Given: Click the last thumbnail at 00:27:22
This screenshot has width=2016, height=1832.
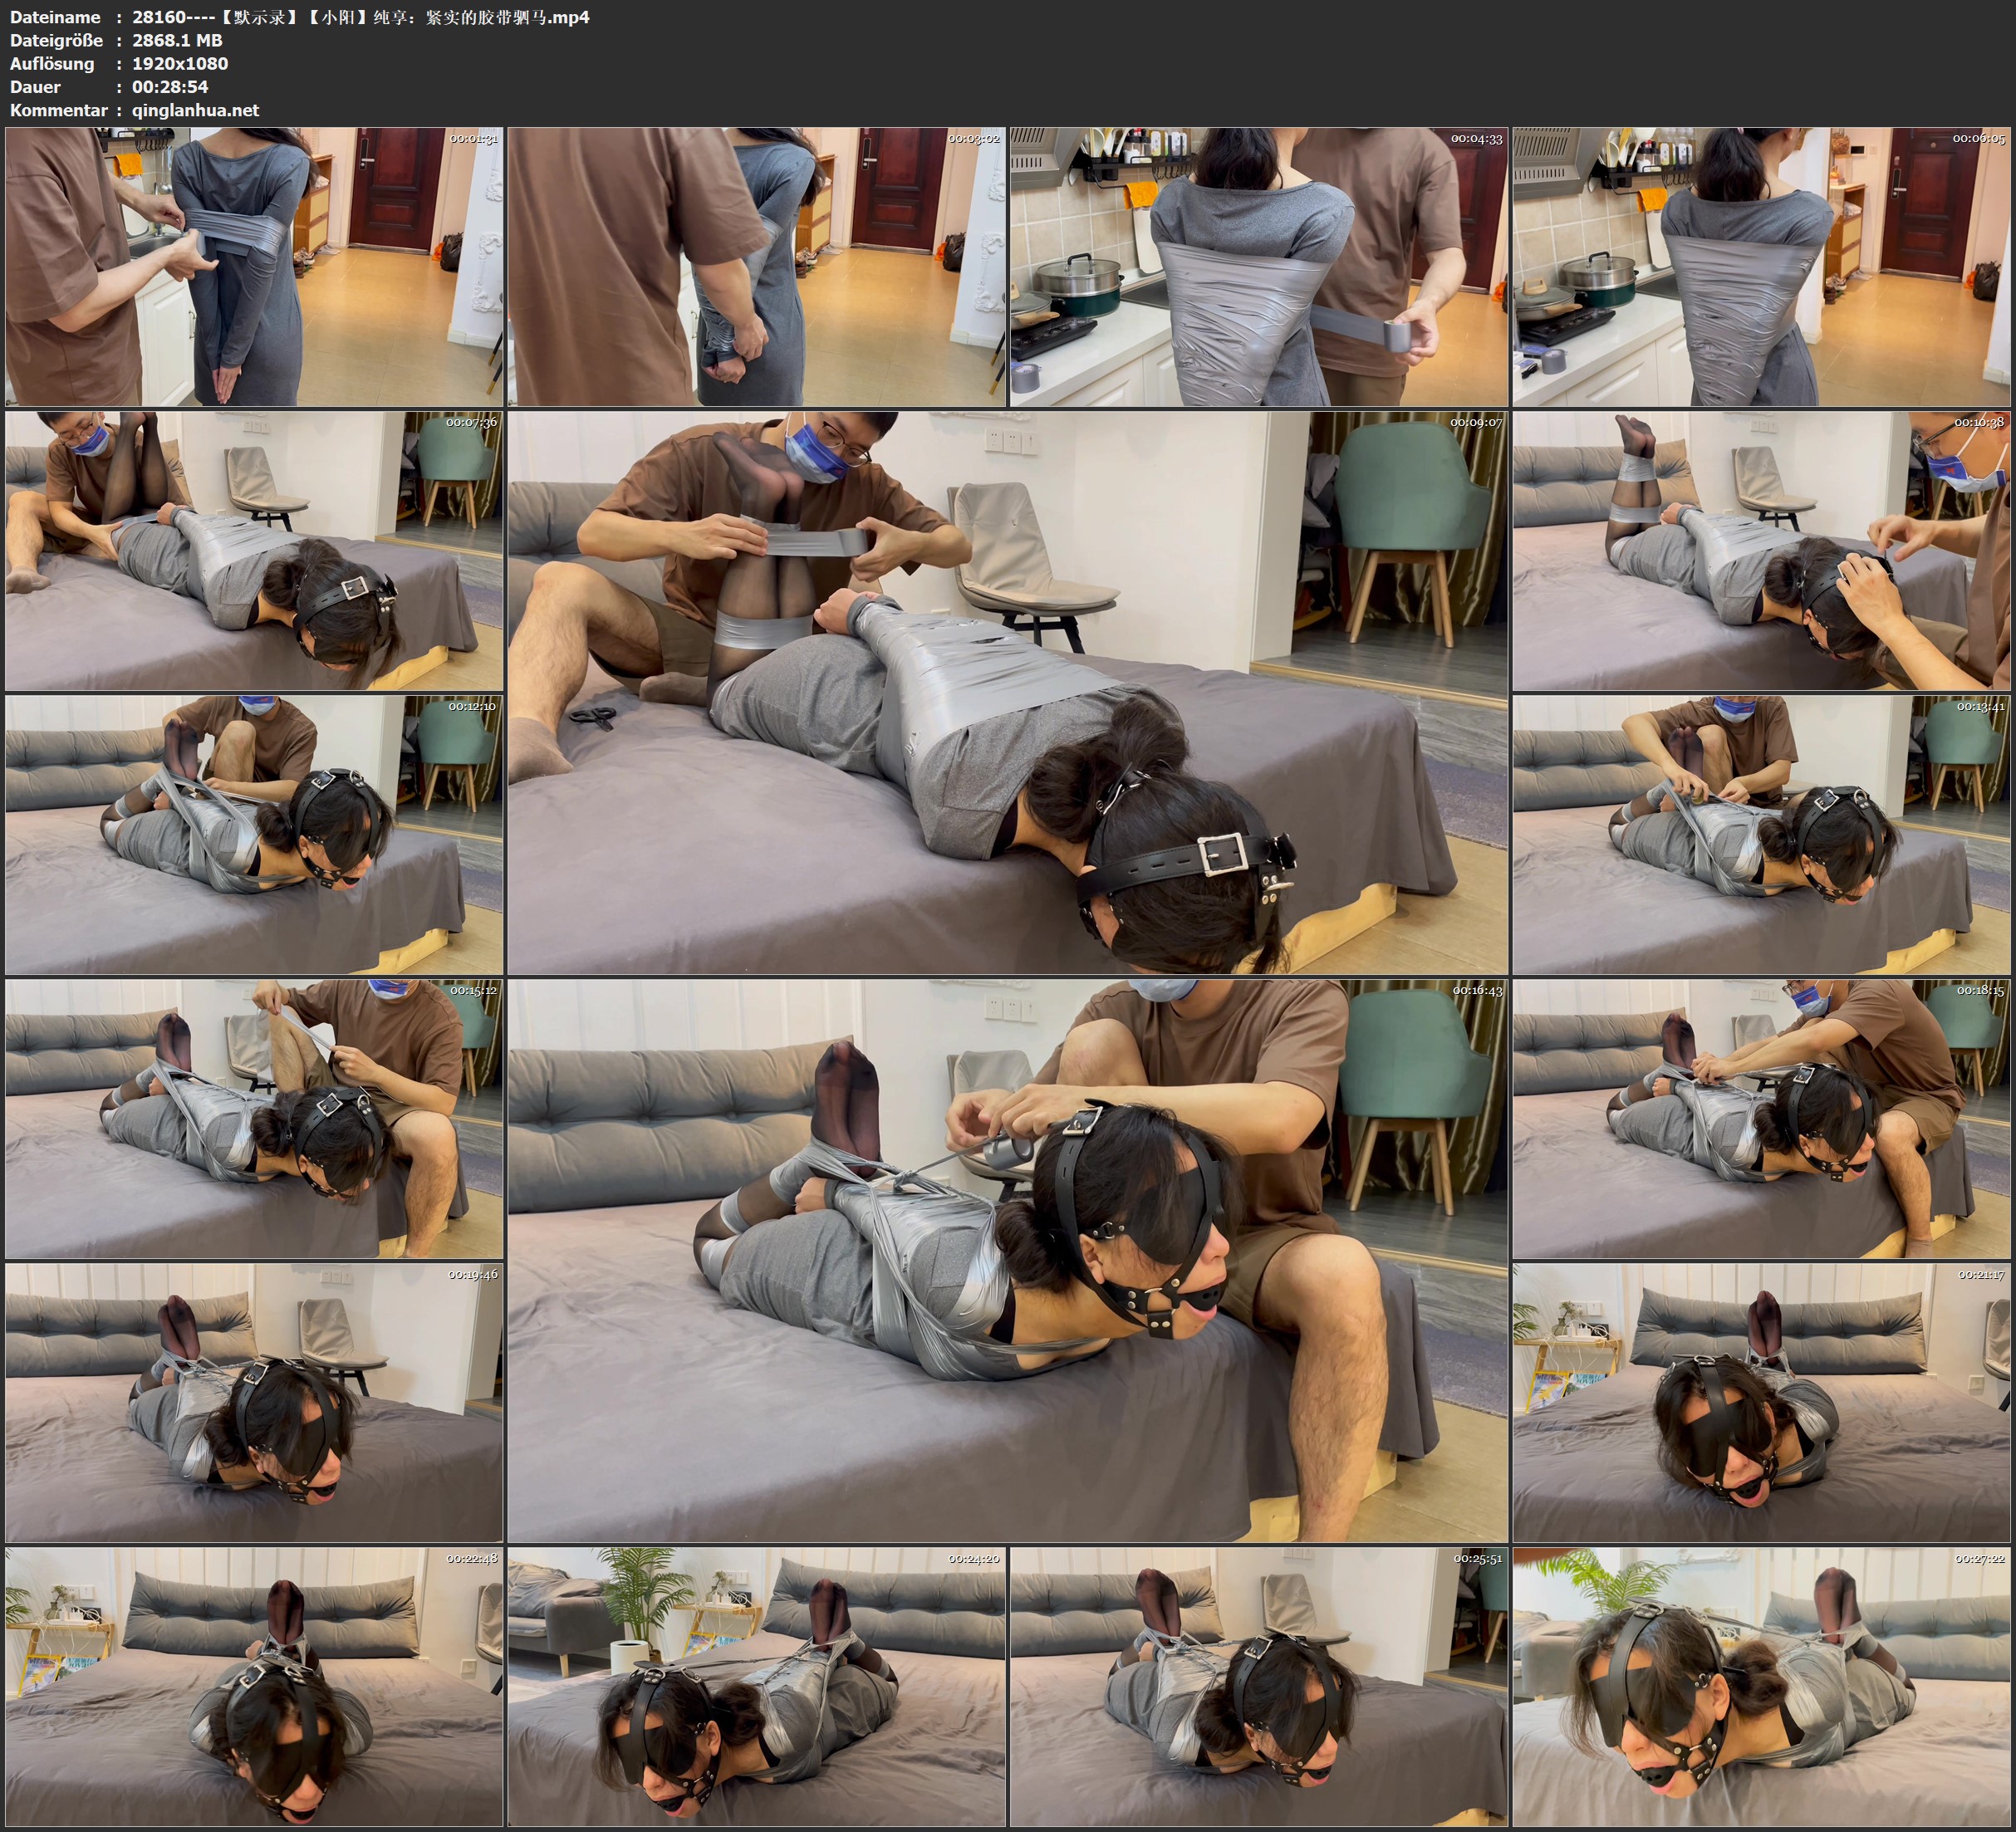Looking at the screenshot, I should [1761, 1686].
